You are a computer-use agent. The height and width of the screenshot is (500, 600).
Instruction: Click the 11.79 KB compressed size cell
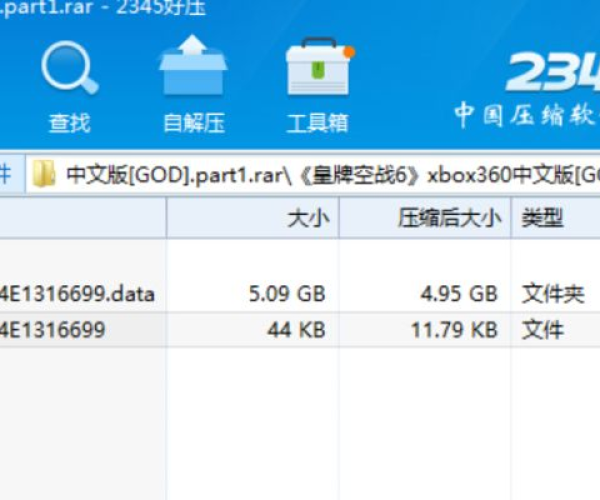click(x=454, y=330)
